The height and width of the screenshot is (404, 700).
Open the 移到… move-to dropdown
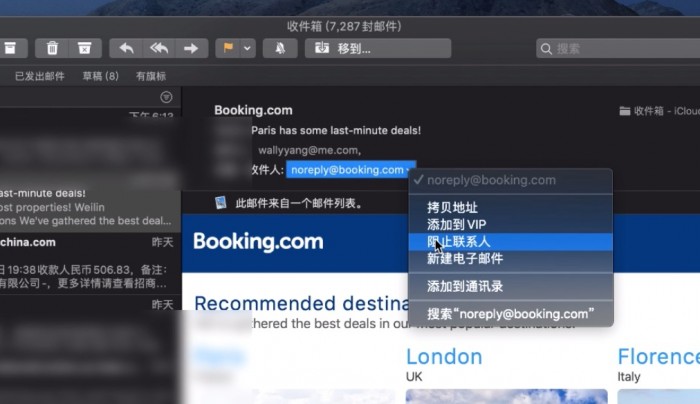point(378,48)
